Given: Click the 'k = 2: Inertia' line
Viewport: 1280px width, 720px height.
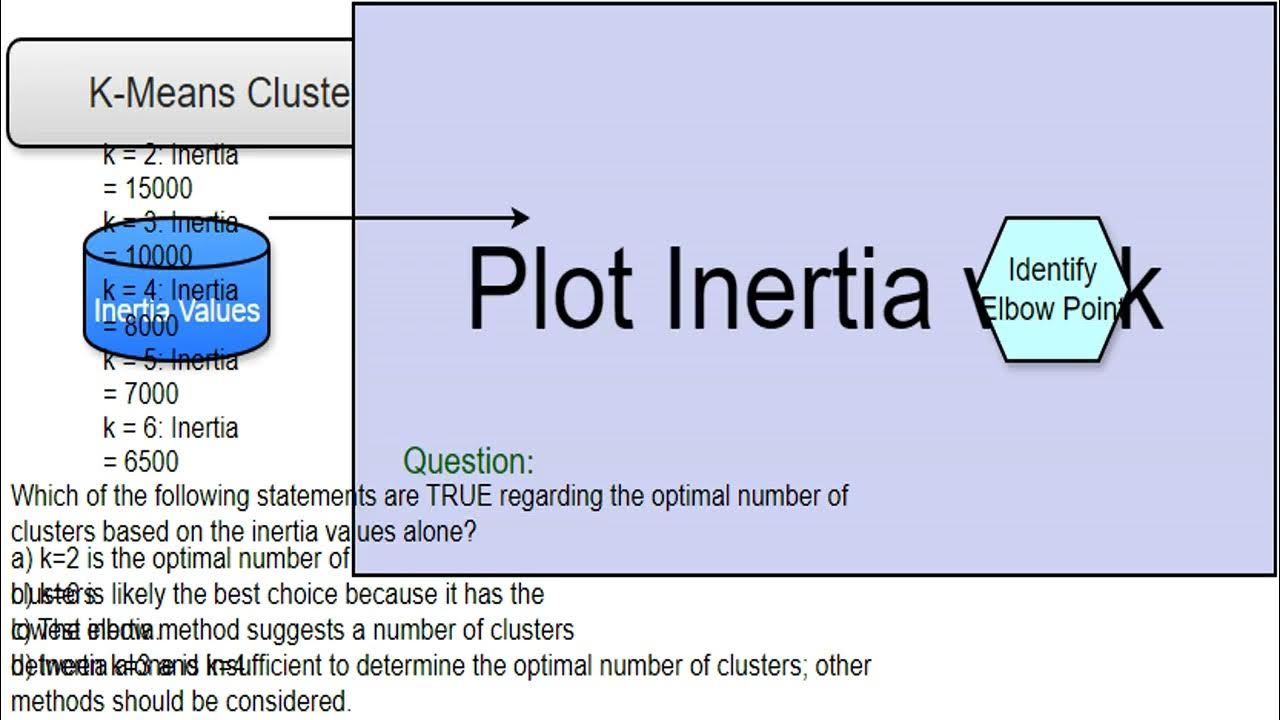Looking at the screenshot, I should [171, 155].
